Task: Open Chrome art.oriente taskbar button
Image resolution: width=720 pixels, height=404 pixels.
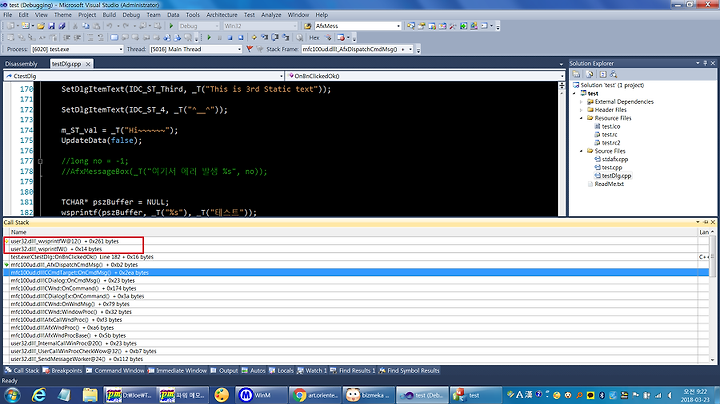Action: click(317, 395)
